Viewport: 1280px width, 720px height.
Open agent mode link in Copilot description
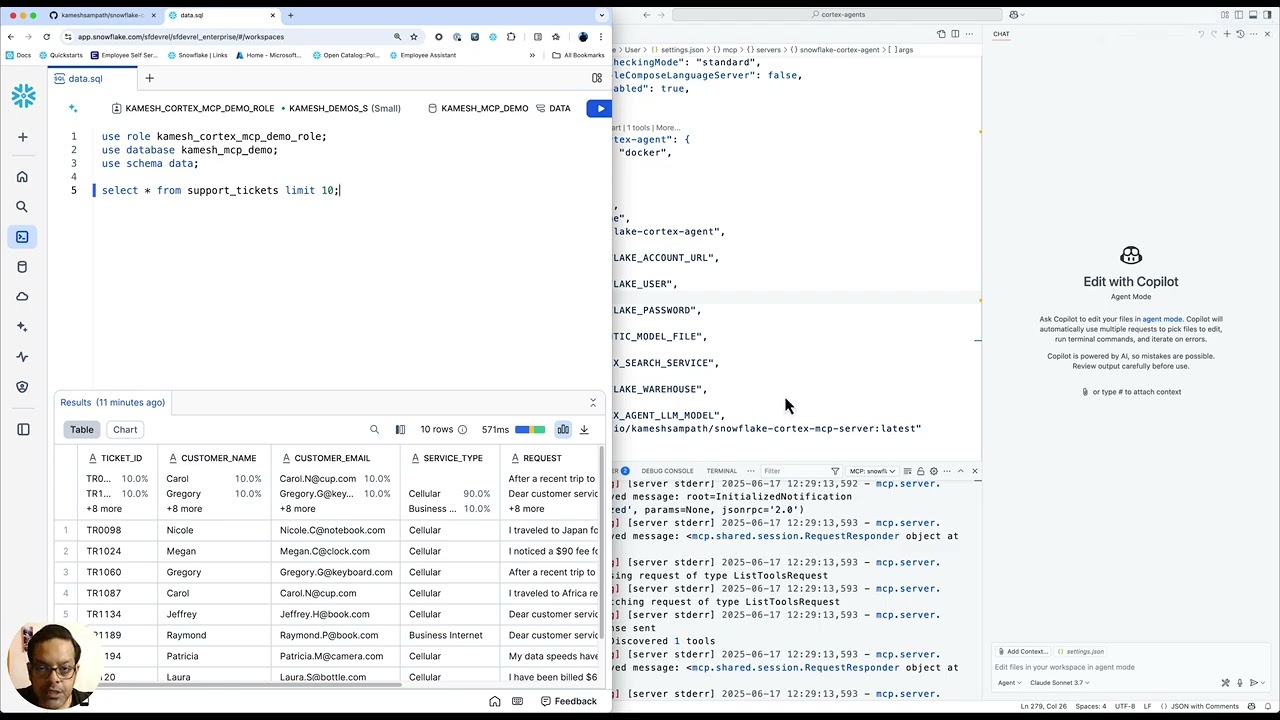click(x=1162, y=319)
